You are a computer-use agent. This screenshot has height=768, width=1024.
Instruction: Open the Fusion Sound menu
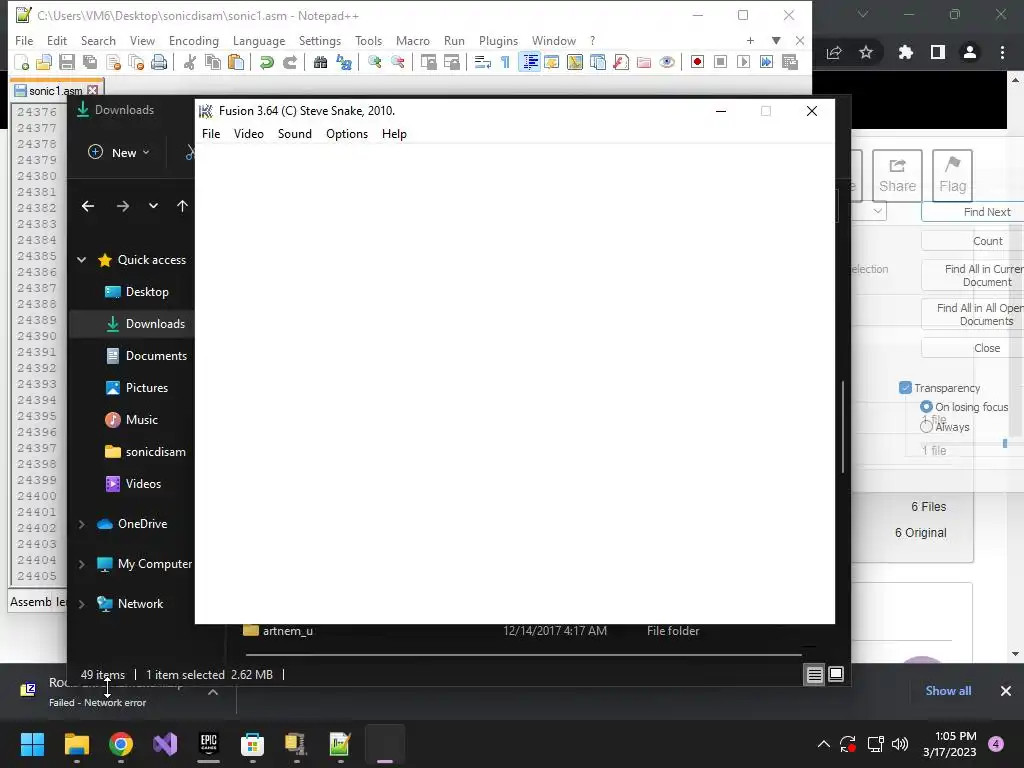pos(295,134)
